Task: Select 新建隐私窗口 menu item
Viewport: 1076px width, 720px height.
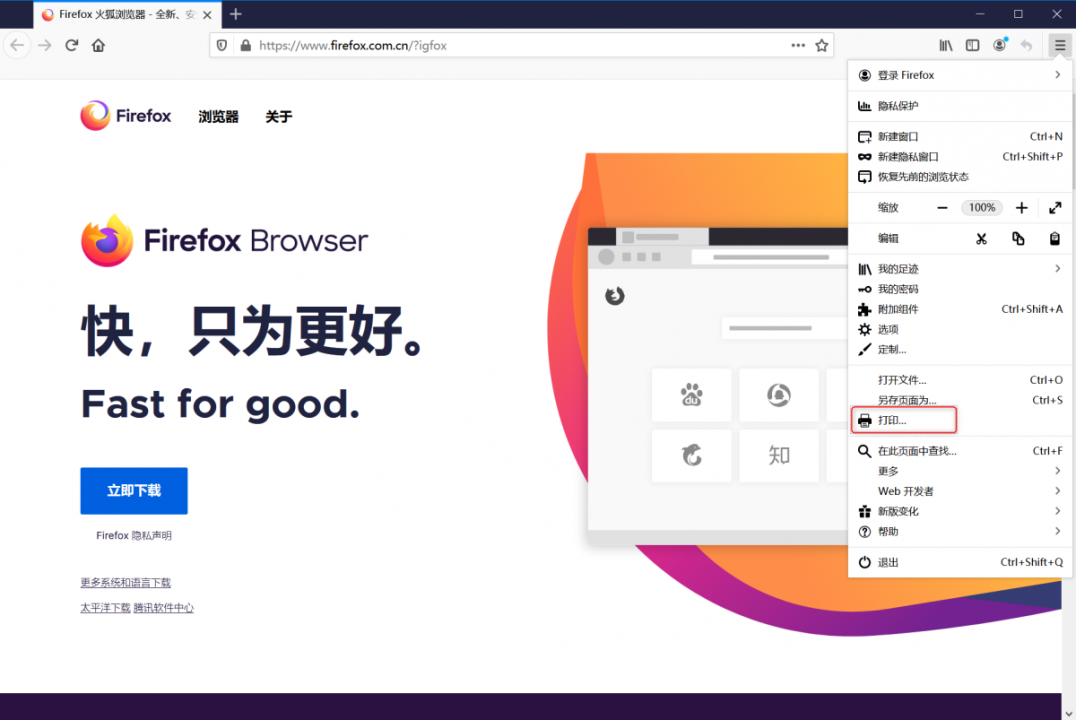Action: coord(960,156)
